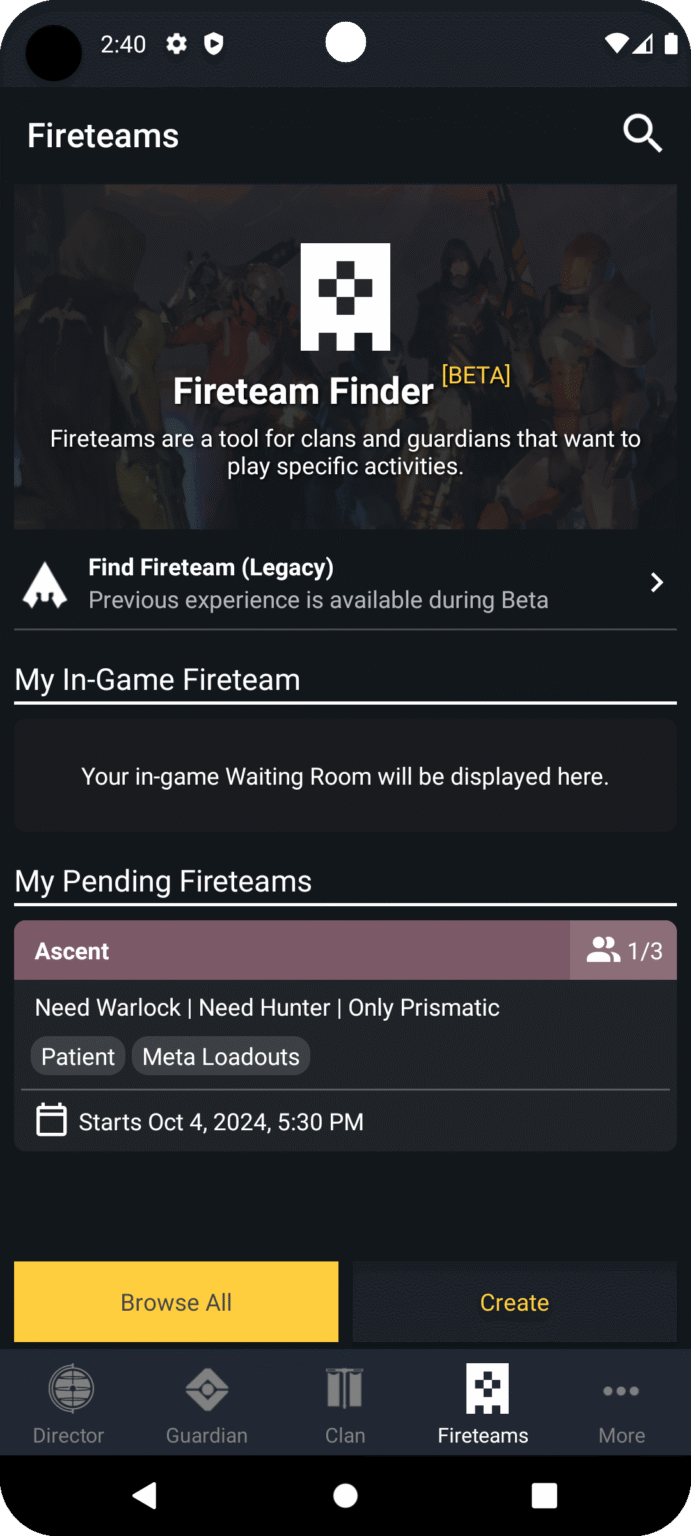The width and height of the screenshot is (691, 1536).
Task: Open the More menu icon
Action: point(621,1390)
